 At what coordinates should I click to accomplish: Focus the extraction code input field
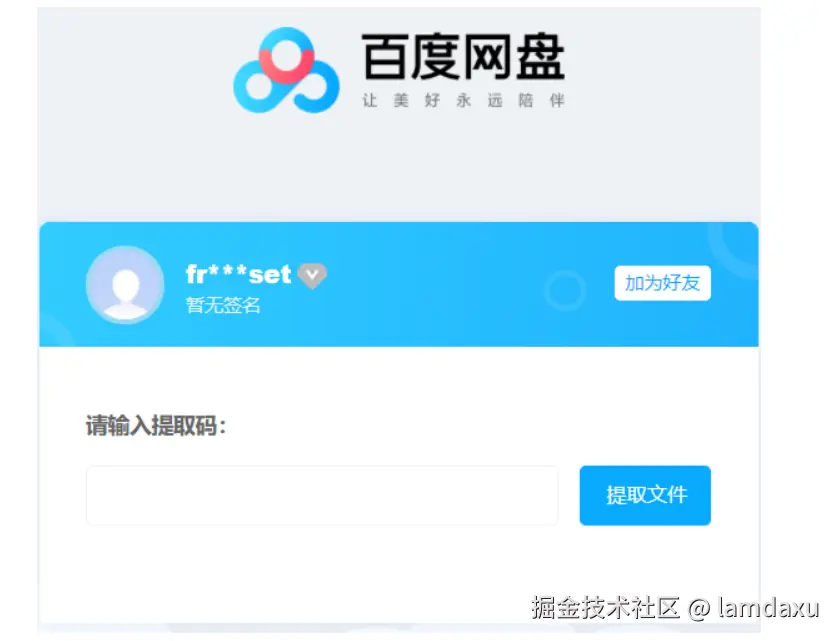(x=322, y=495)
